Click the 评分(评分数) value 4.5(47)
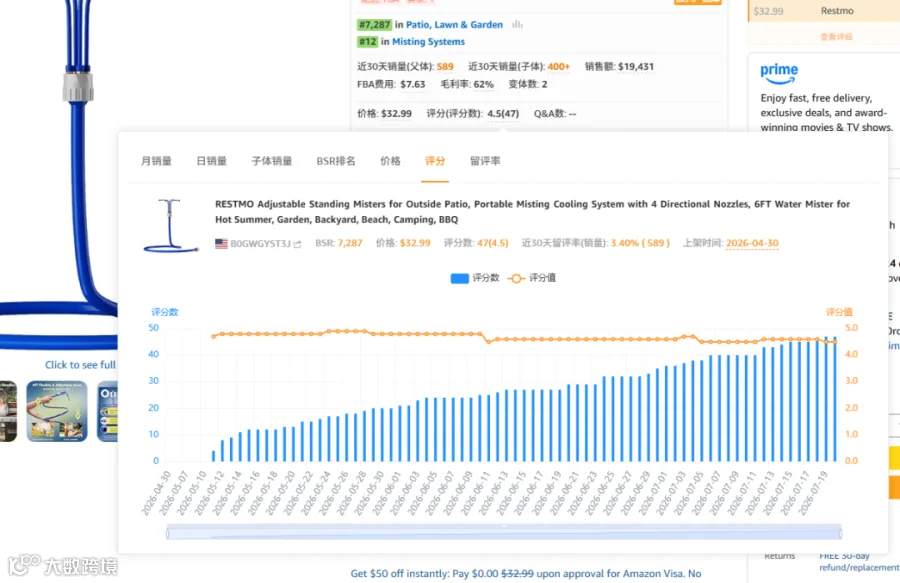This screenshot has width=900, height=583. coord(503,114)
